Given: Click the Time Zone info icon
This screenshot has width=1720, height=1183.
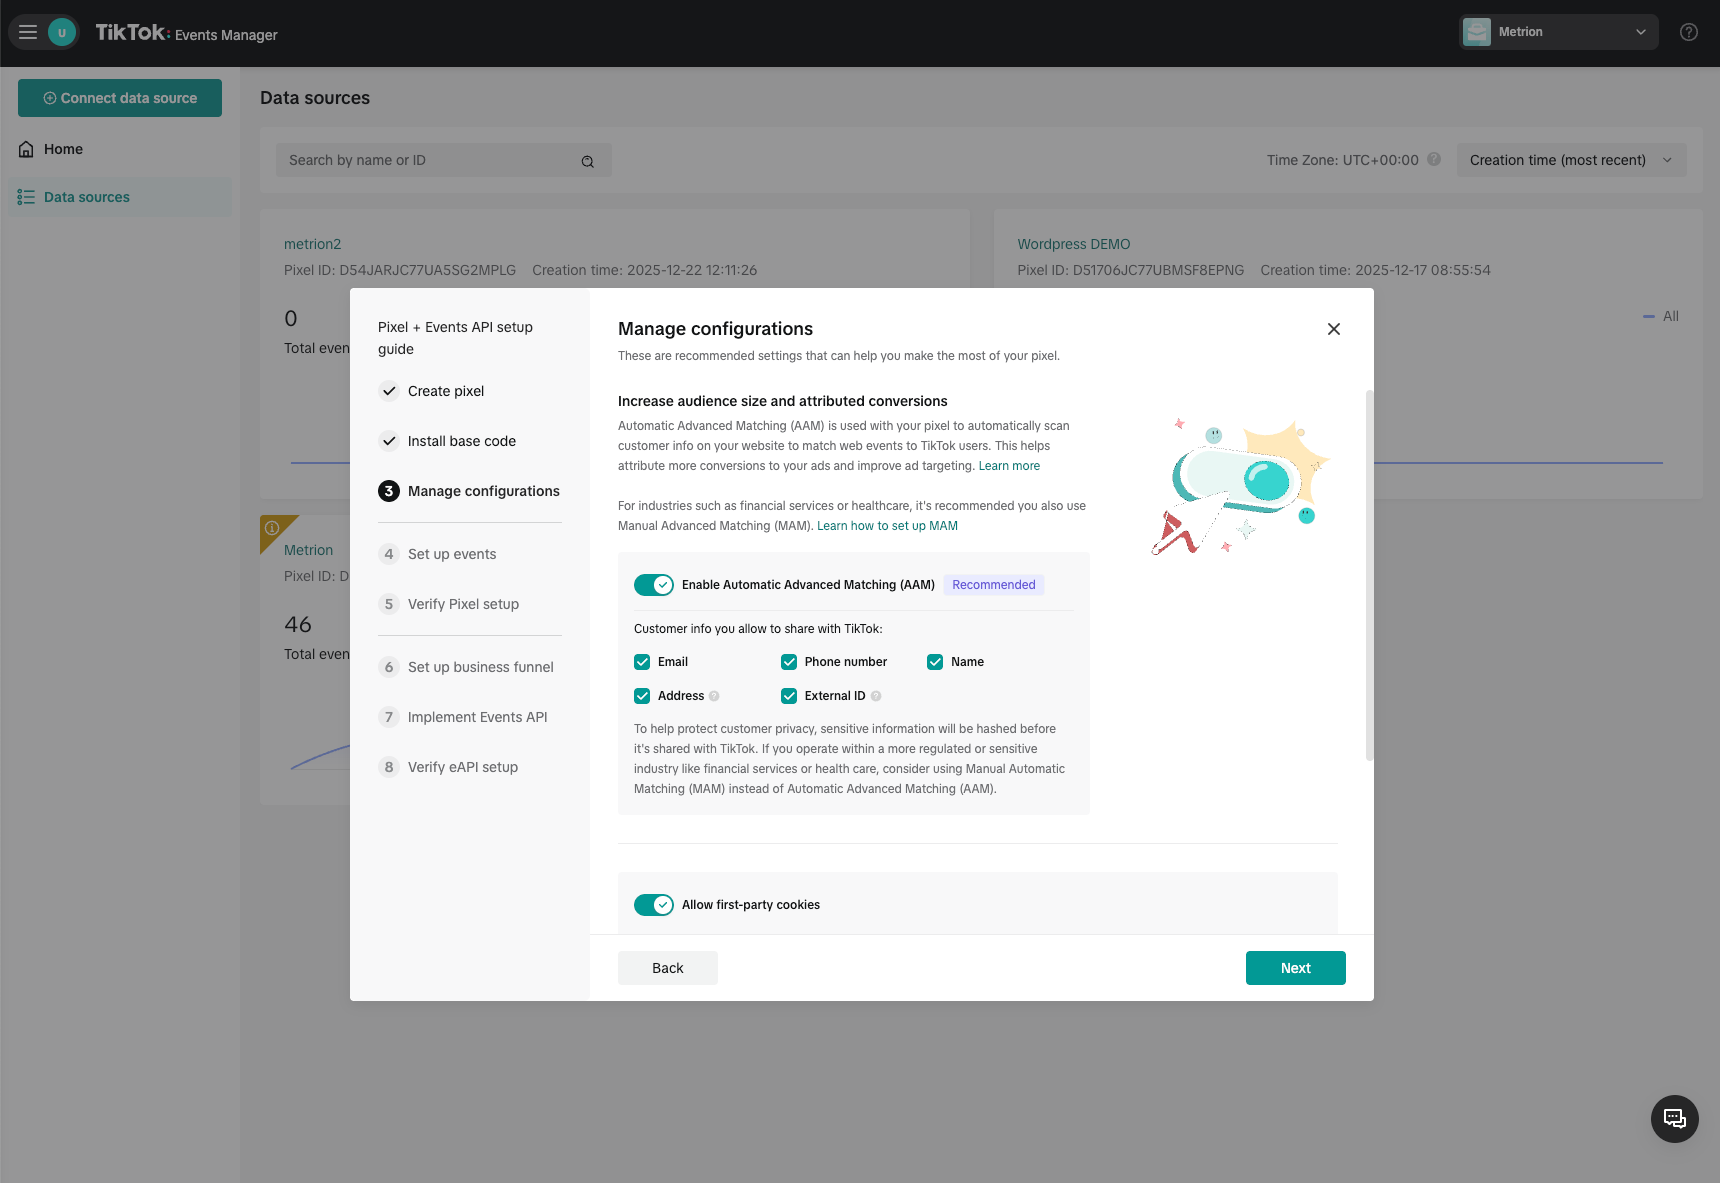Looking at the screenshot, I should (x=1434, y=159).
